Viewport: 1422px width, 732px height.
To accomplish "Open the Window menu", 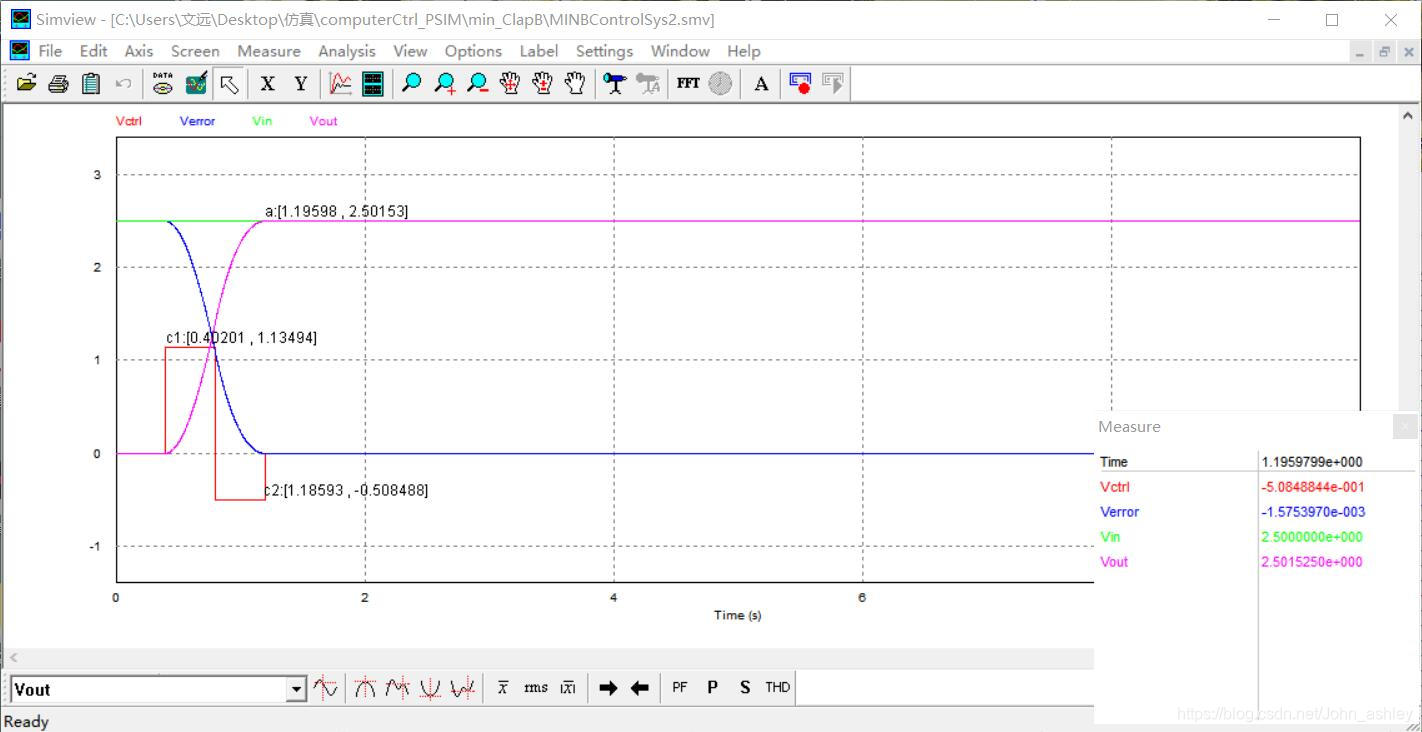I will pos(680,51).
